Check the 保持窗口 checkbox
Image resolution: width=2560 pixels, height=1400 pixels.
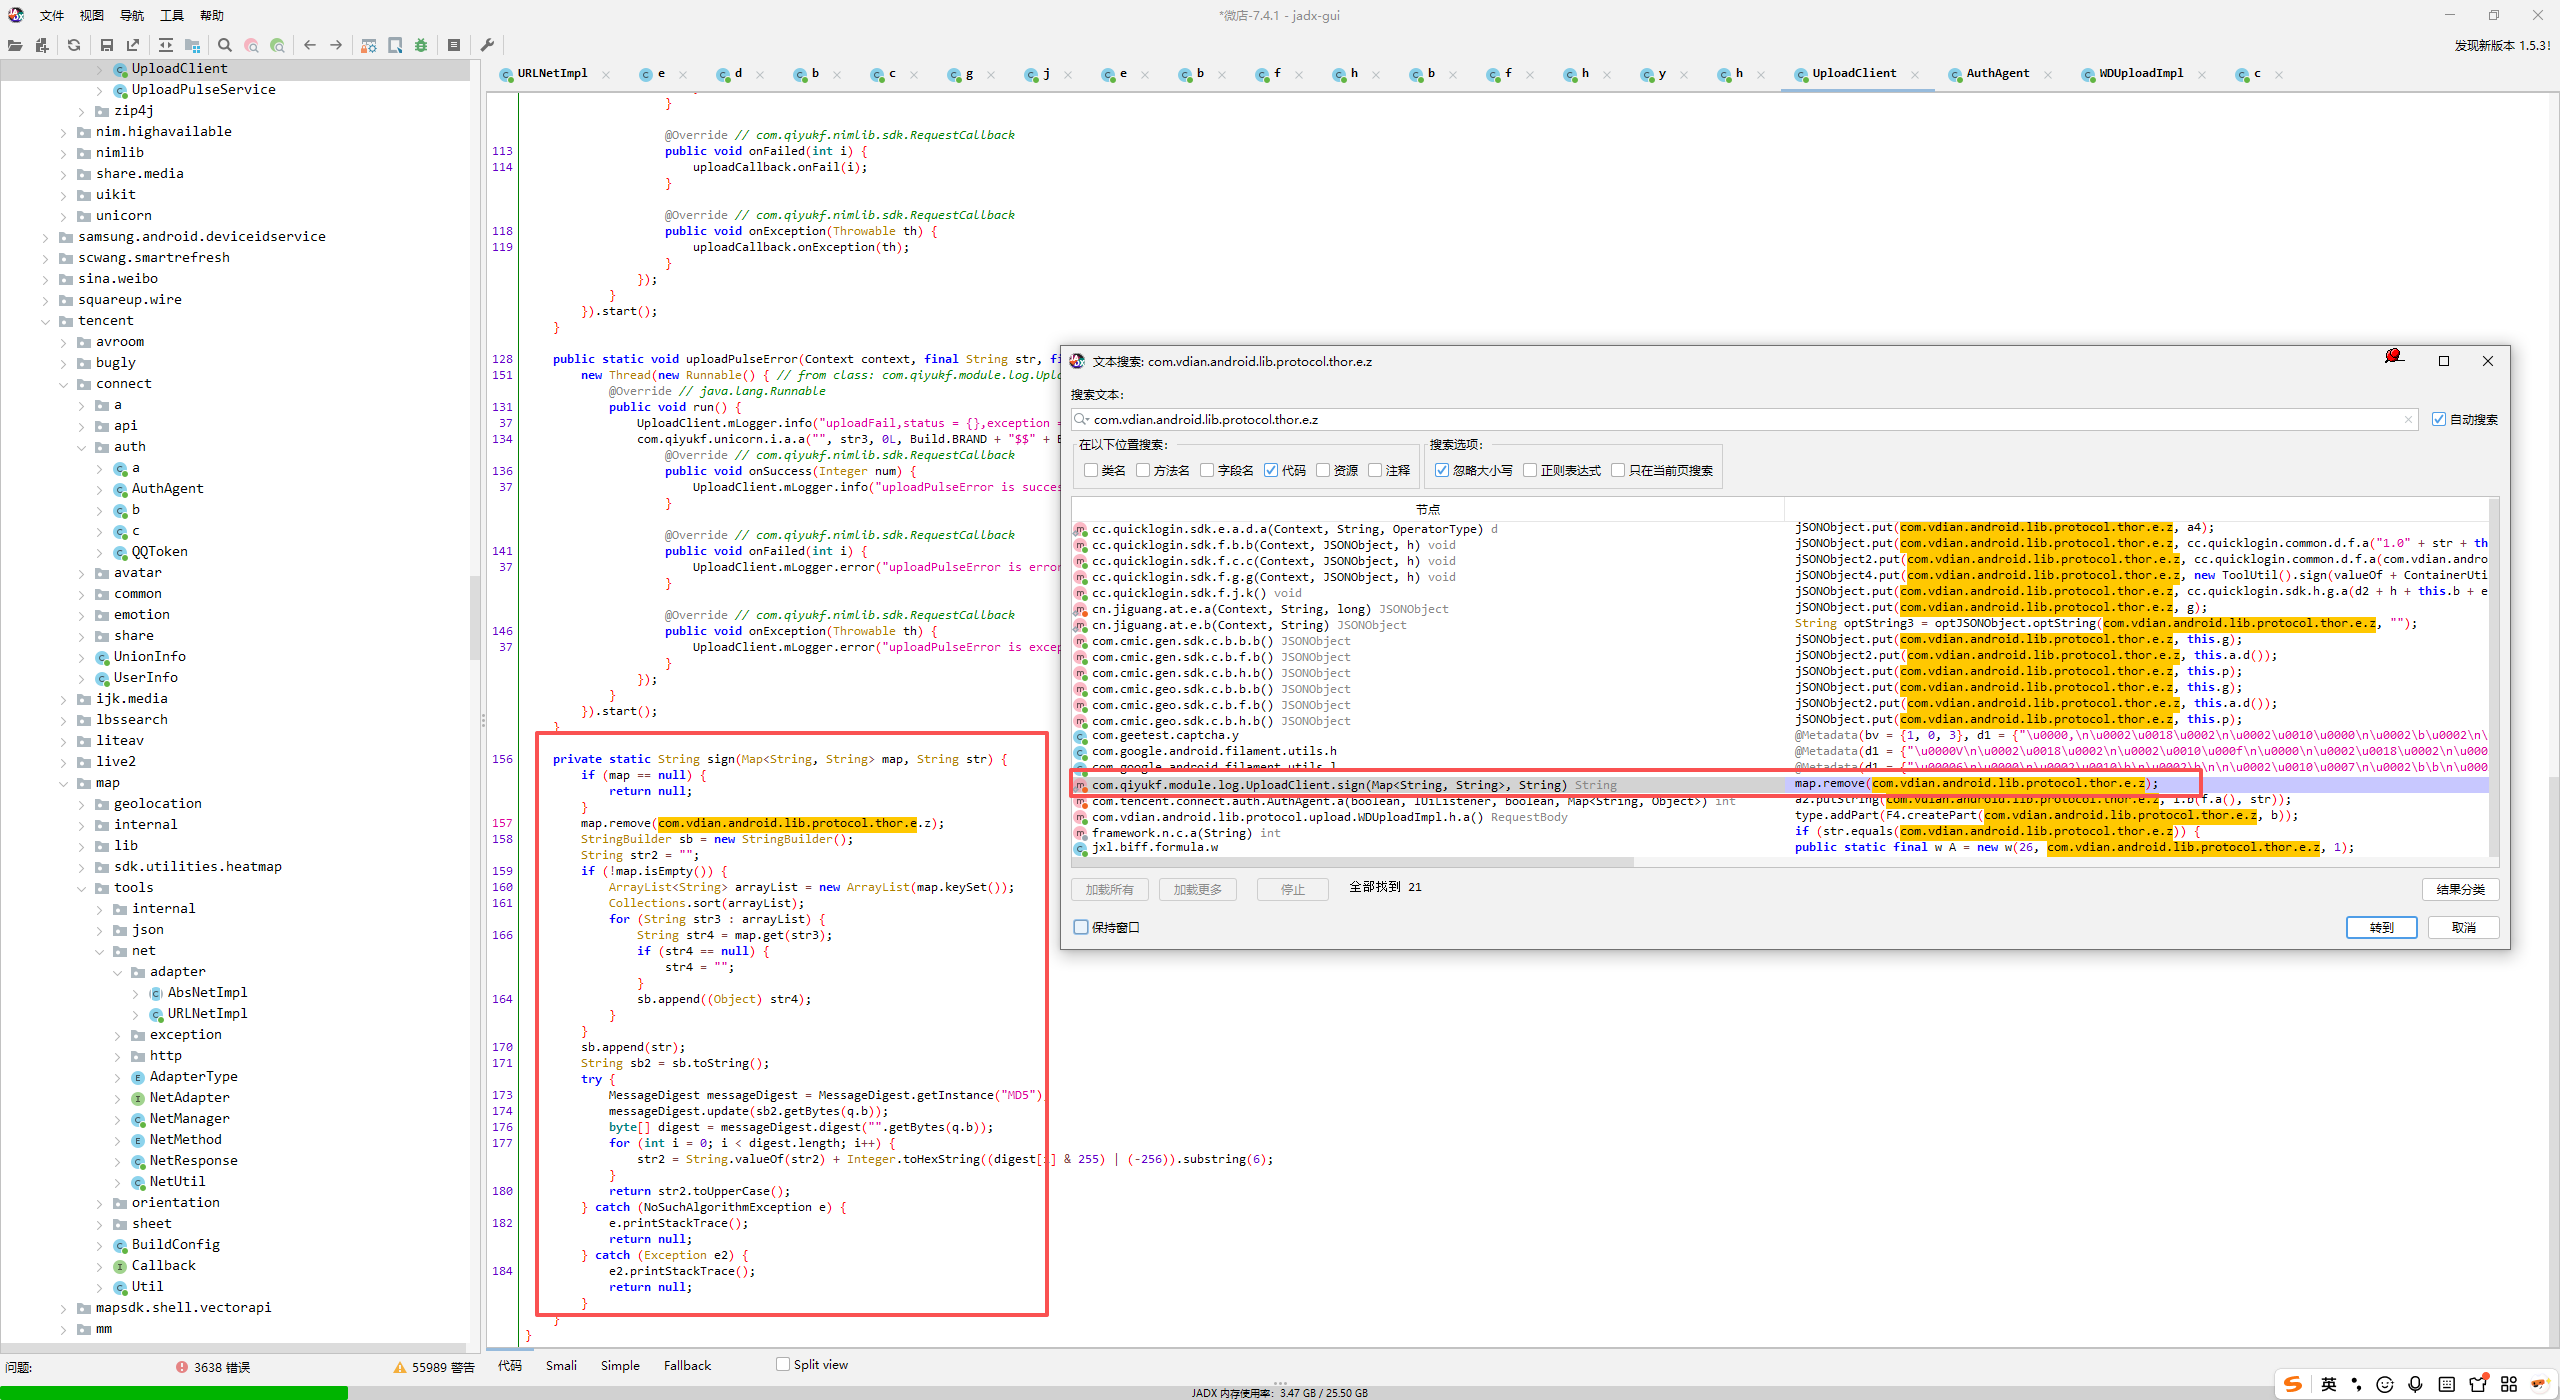click(x=1081, y=927)
